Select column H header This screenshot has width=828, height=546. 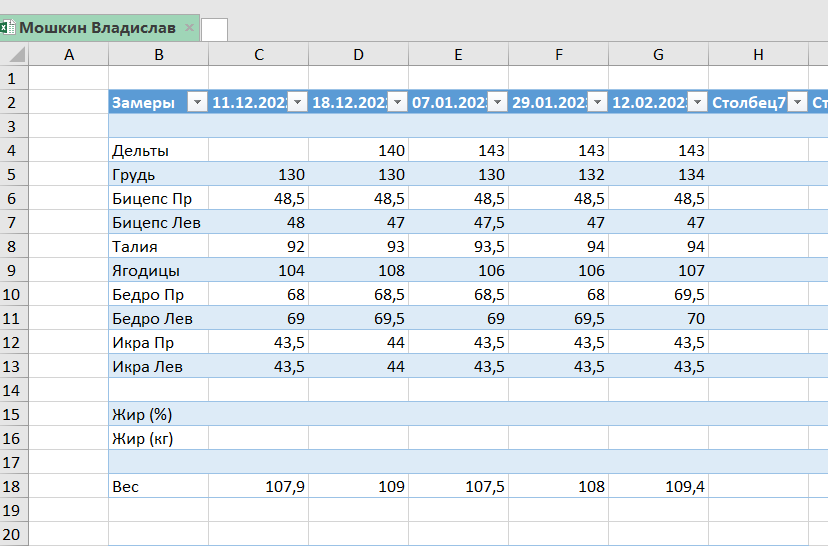pyautogui.click(x=758, y=54)
